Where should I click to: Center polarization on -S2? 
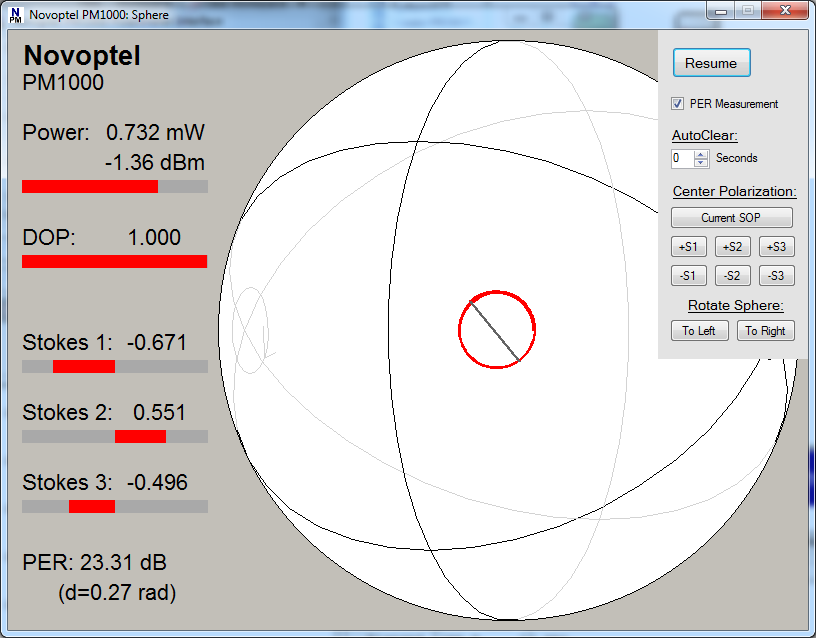tap(732, 276)
